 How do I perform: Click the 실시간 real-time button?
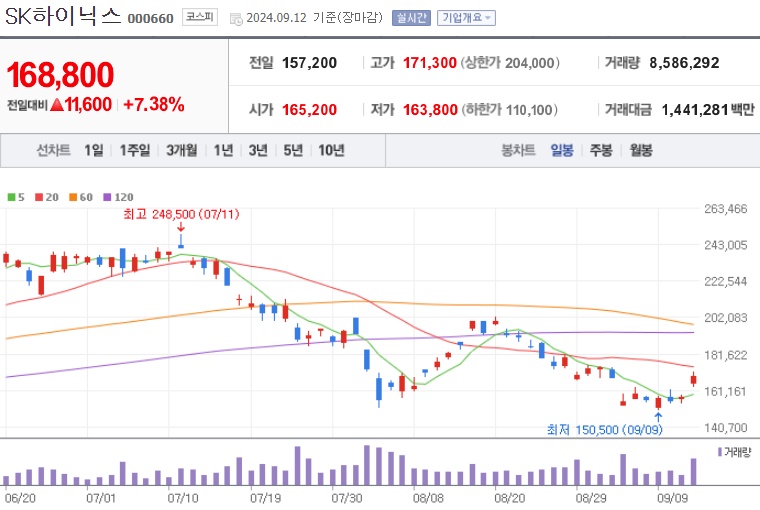[411, 18]
